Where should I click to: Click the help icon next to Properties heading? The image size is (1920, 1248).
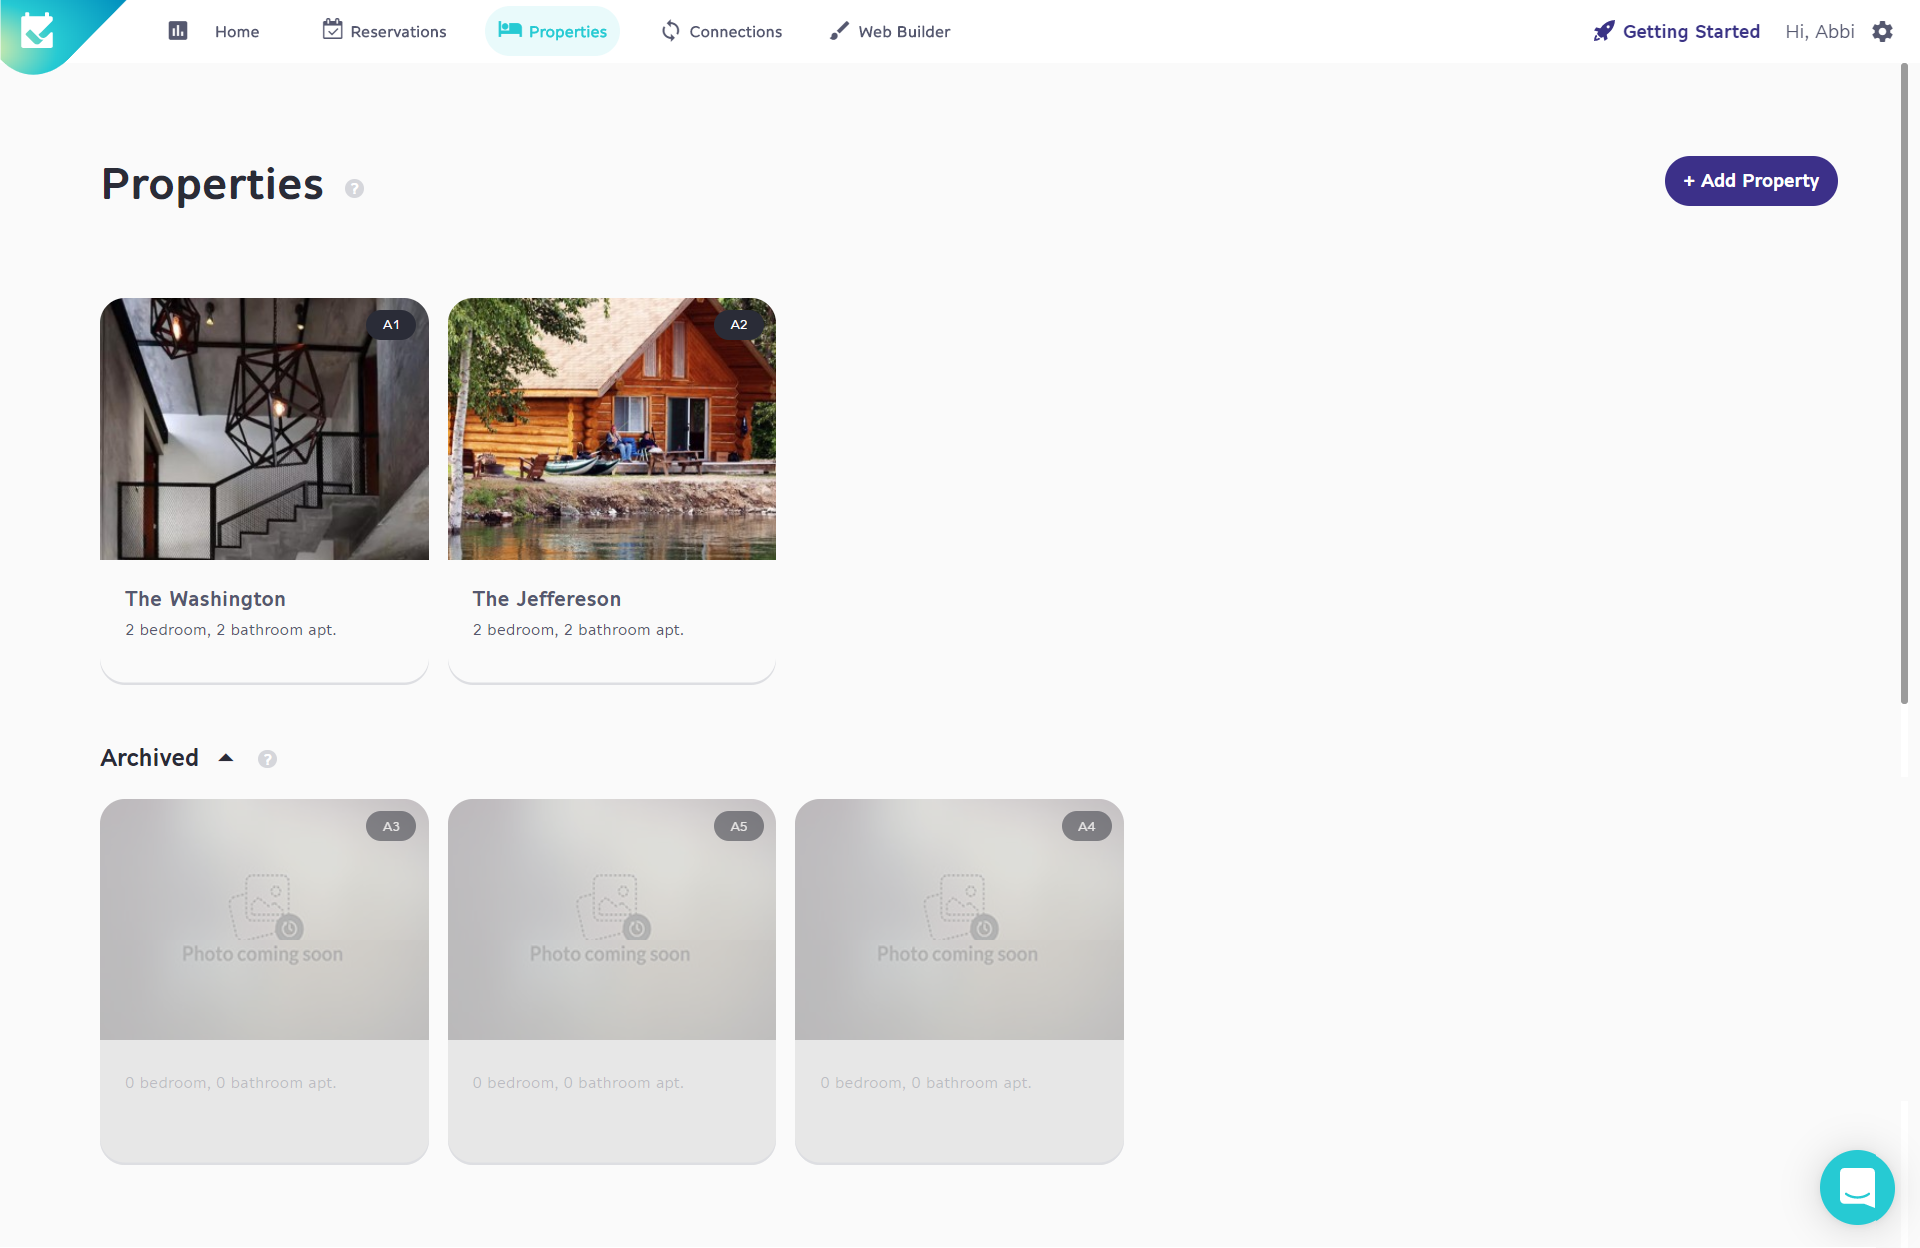click(x=354, y=188)
